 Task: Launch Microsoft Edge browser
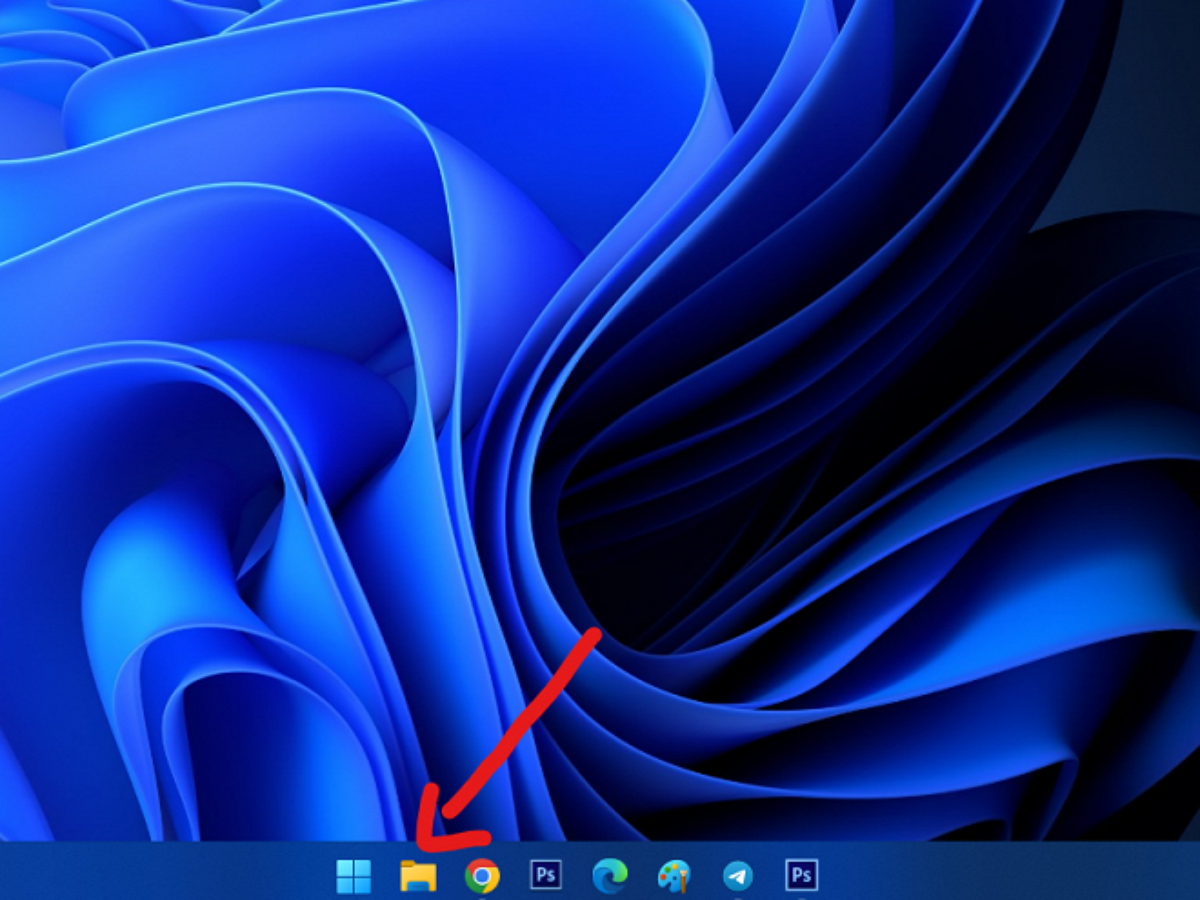click(x=609, y=876)
